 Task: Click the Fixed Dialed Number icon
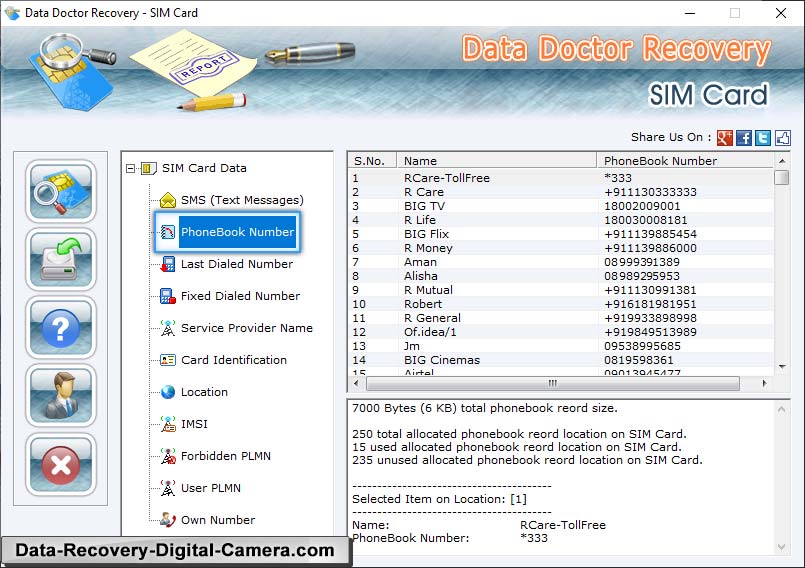pos(168,296)
